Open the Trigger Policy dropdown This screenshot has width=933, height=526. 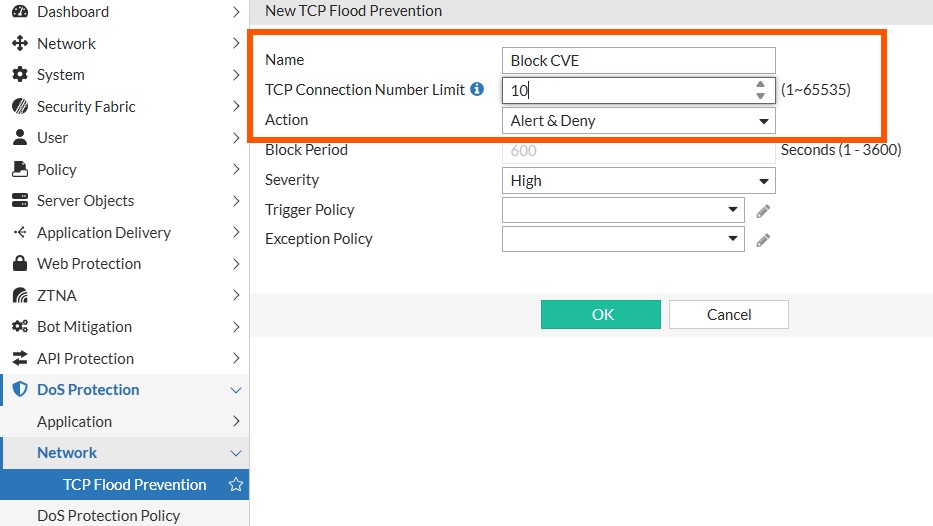pyautogui.click(x=623, y=210)
